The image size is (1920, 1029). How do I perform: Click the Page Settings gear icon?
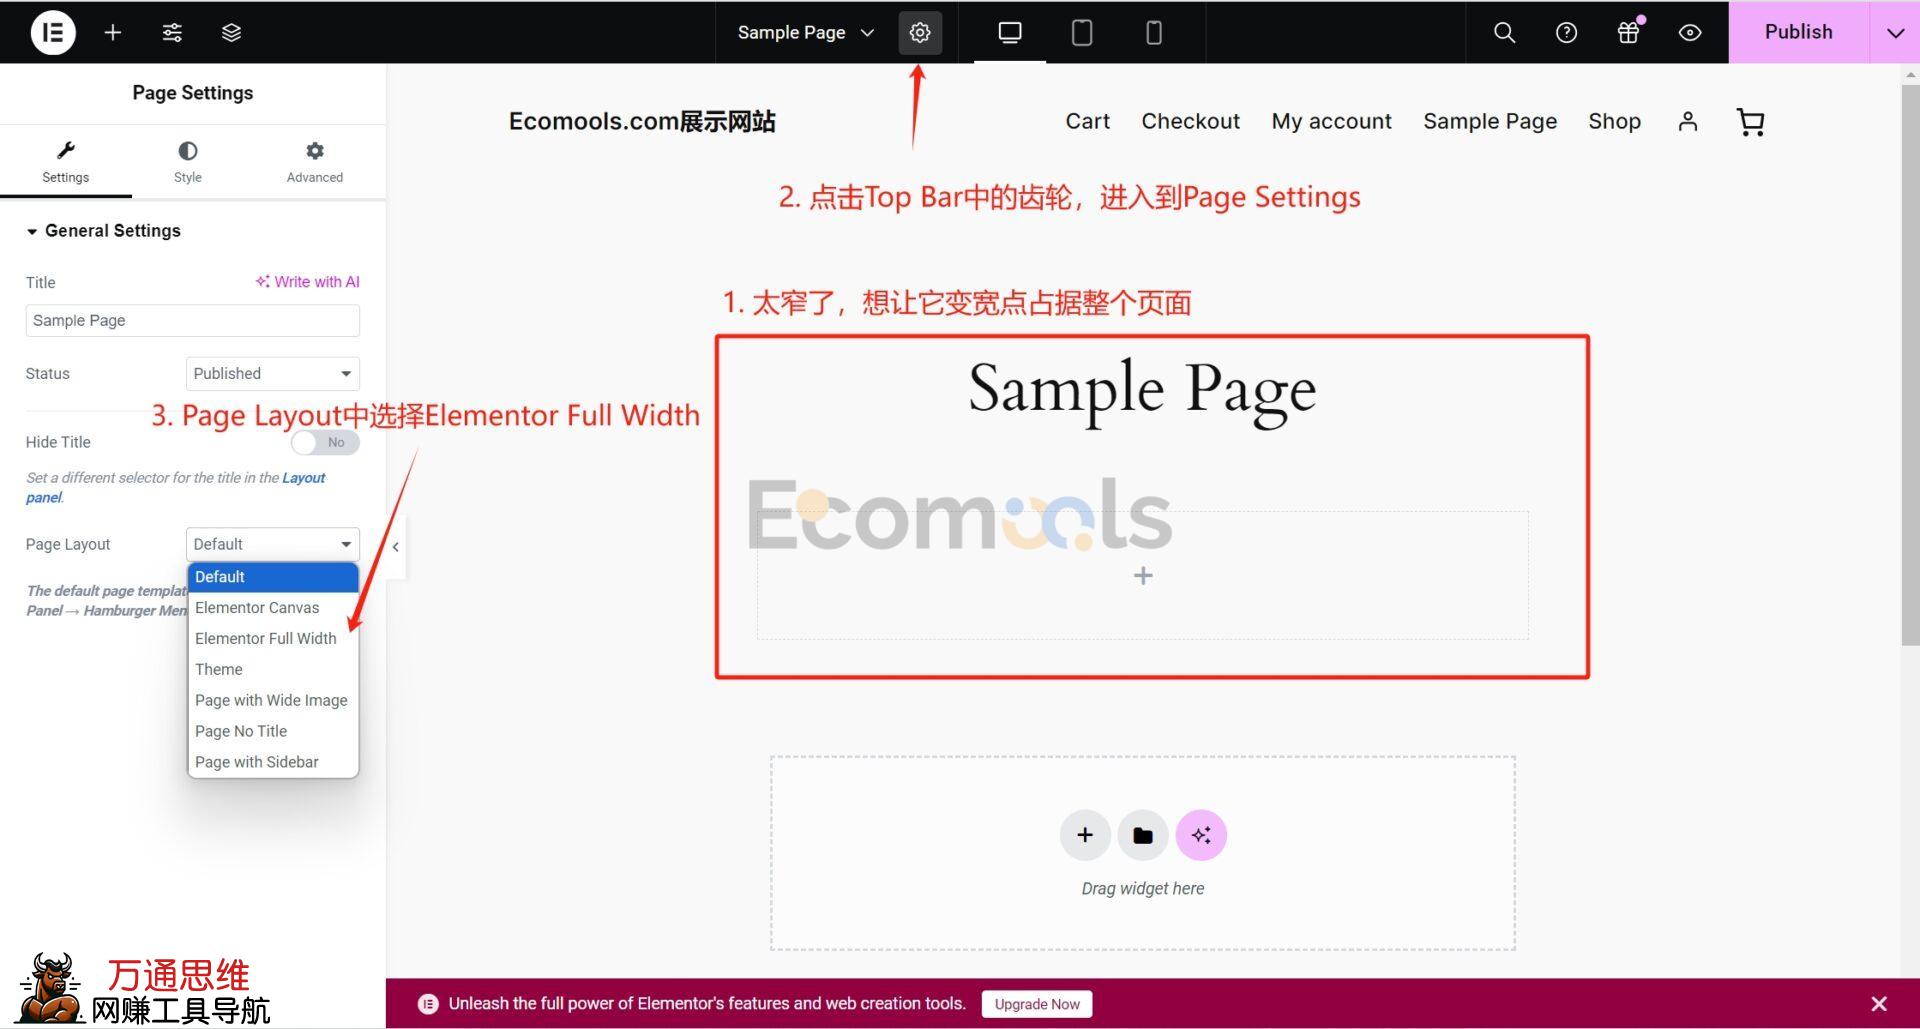919,33
